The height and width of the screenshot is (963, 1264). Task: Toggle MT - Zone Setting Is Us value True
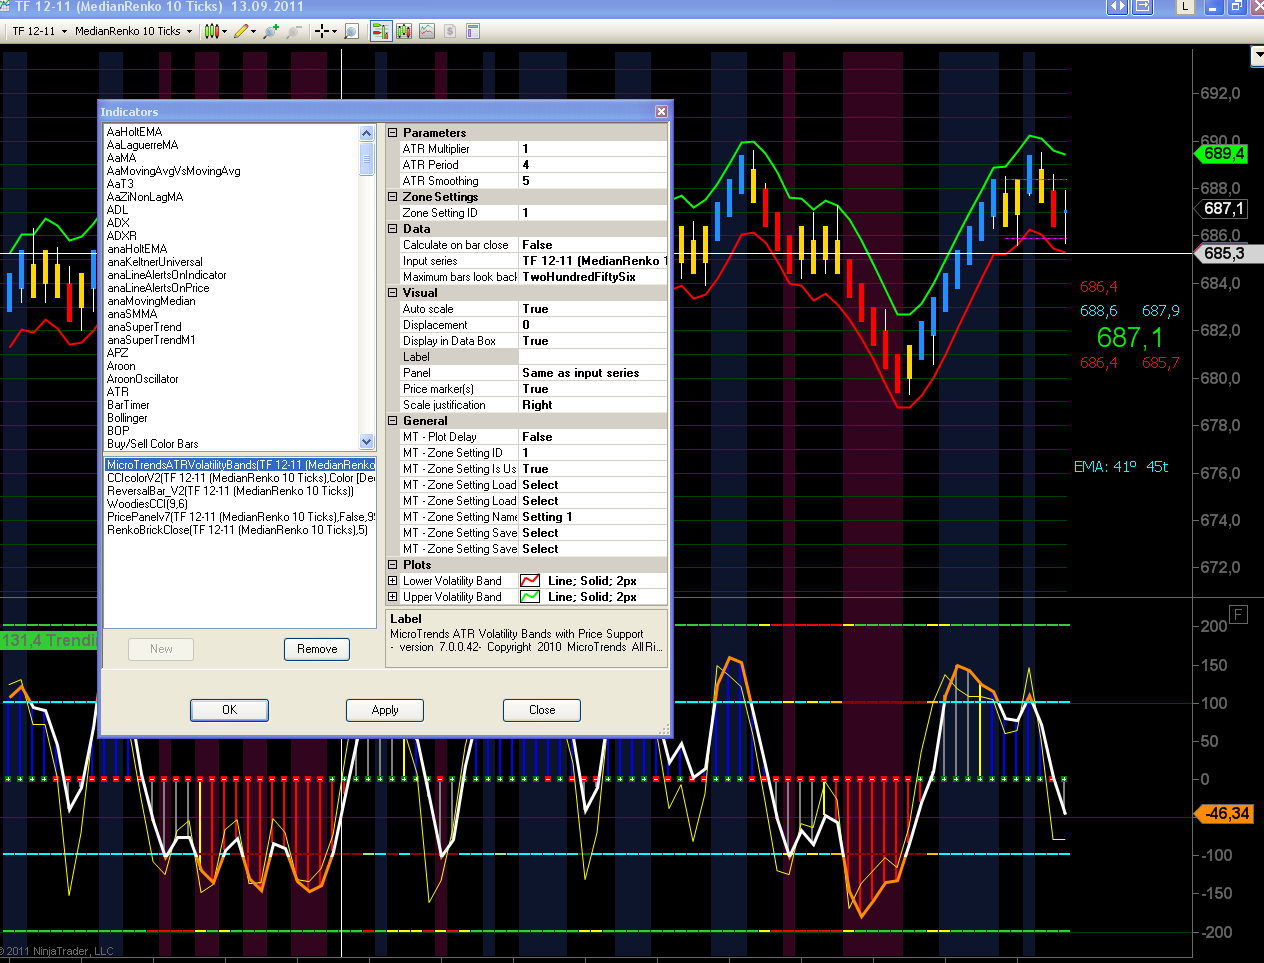(x=592, y=468)
